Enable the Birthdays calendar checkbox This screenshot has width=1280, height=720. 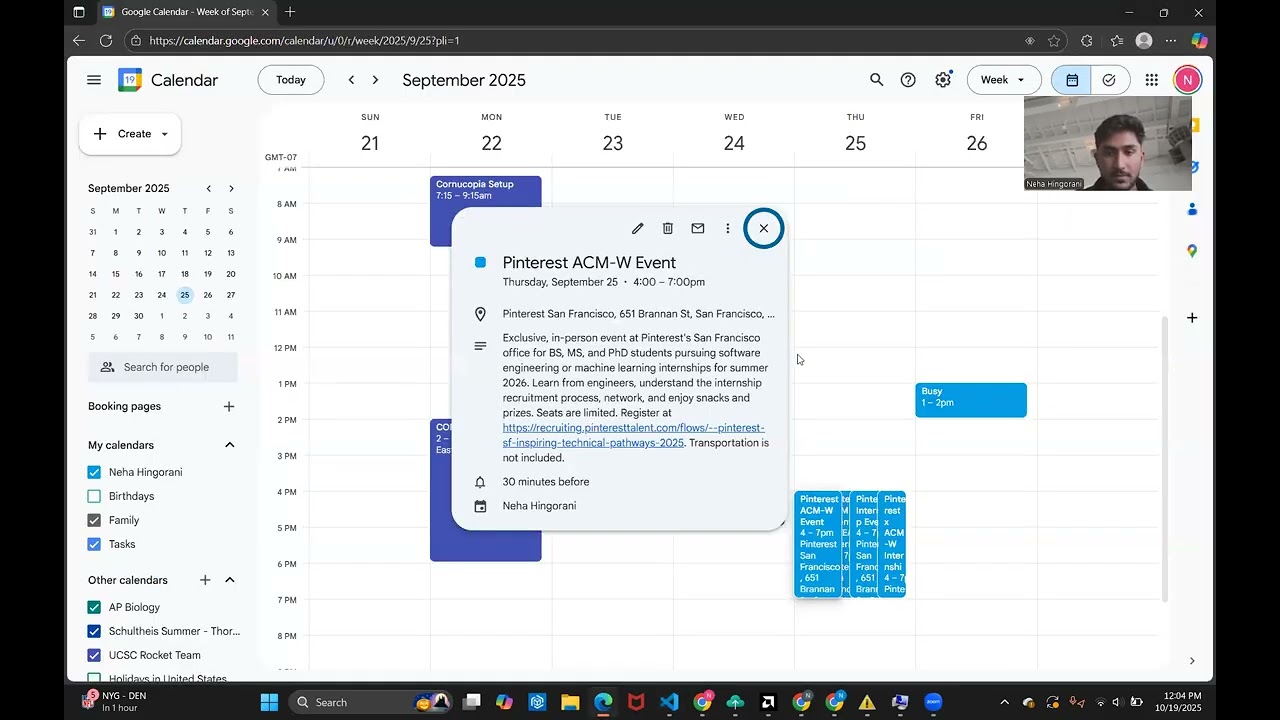tap(94, 496)
